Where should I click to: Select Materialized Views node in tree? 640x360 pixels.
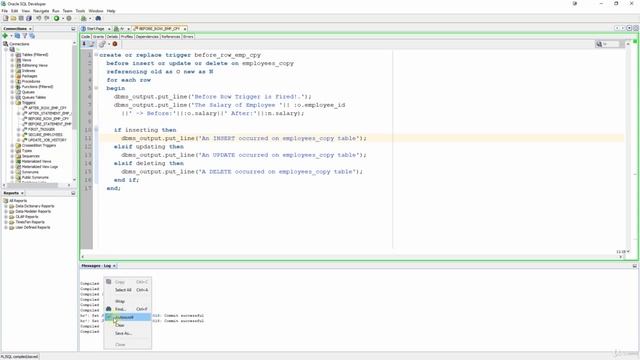pos(36,161)
